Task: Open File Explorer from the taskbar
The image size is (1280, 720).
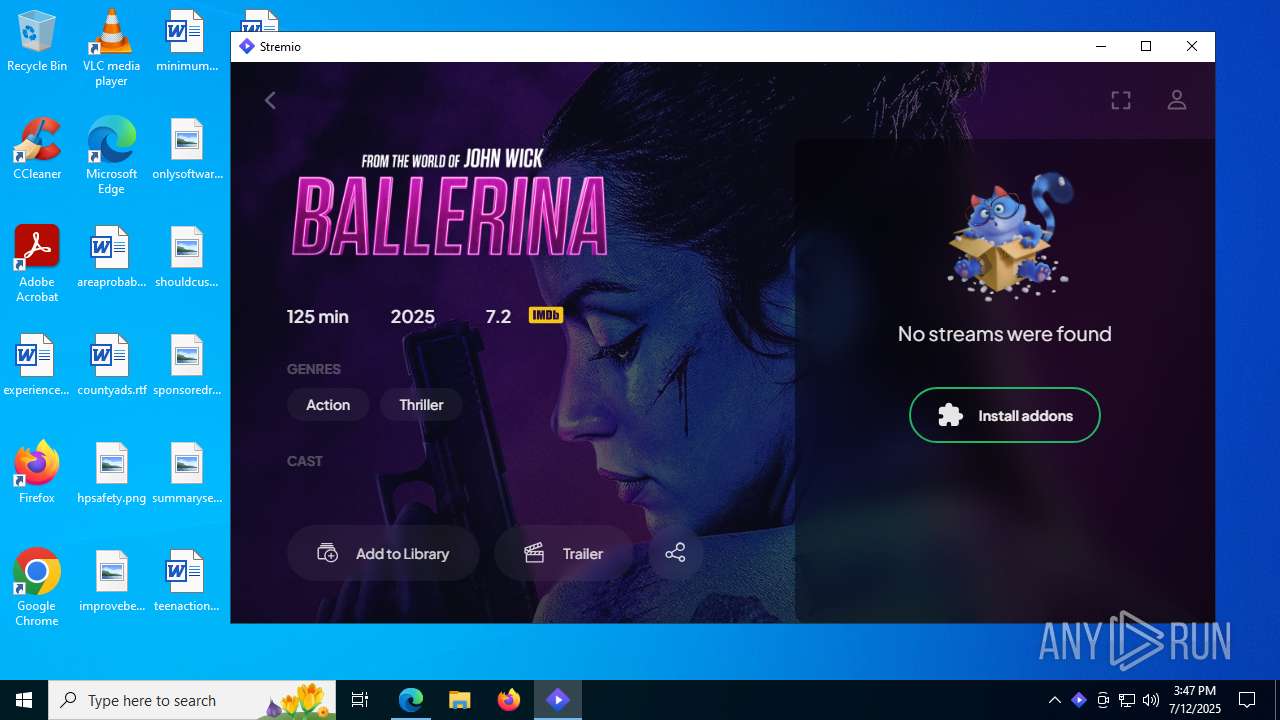Action: (x=460, y=700)
